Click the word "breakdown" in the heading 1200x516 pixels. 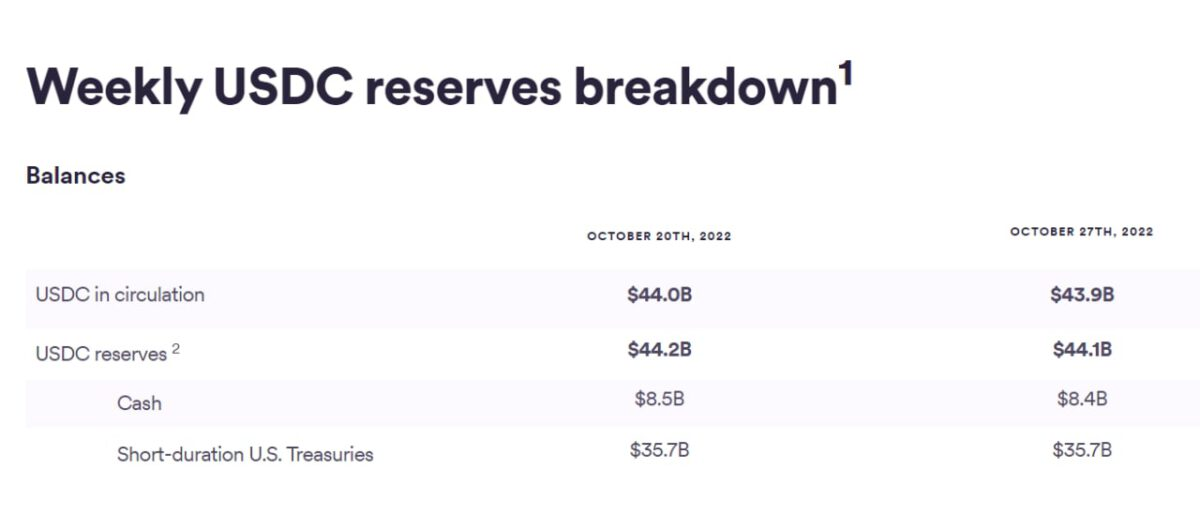[x=705, y=88]
